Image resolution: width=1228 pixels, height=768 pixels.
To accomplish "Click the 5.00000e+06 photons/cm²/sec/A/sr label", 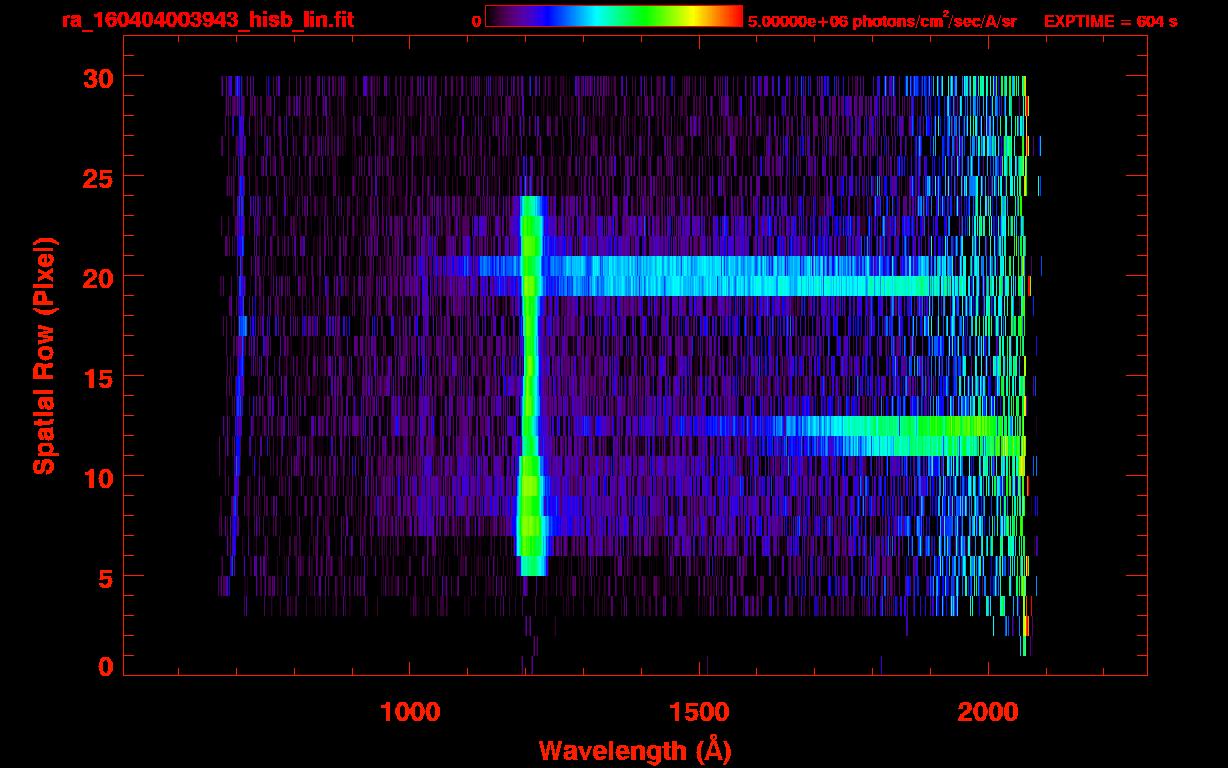I will [x=883, y=20].
